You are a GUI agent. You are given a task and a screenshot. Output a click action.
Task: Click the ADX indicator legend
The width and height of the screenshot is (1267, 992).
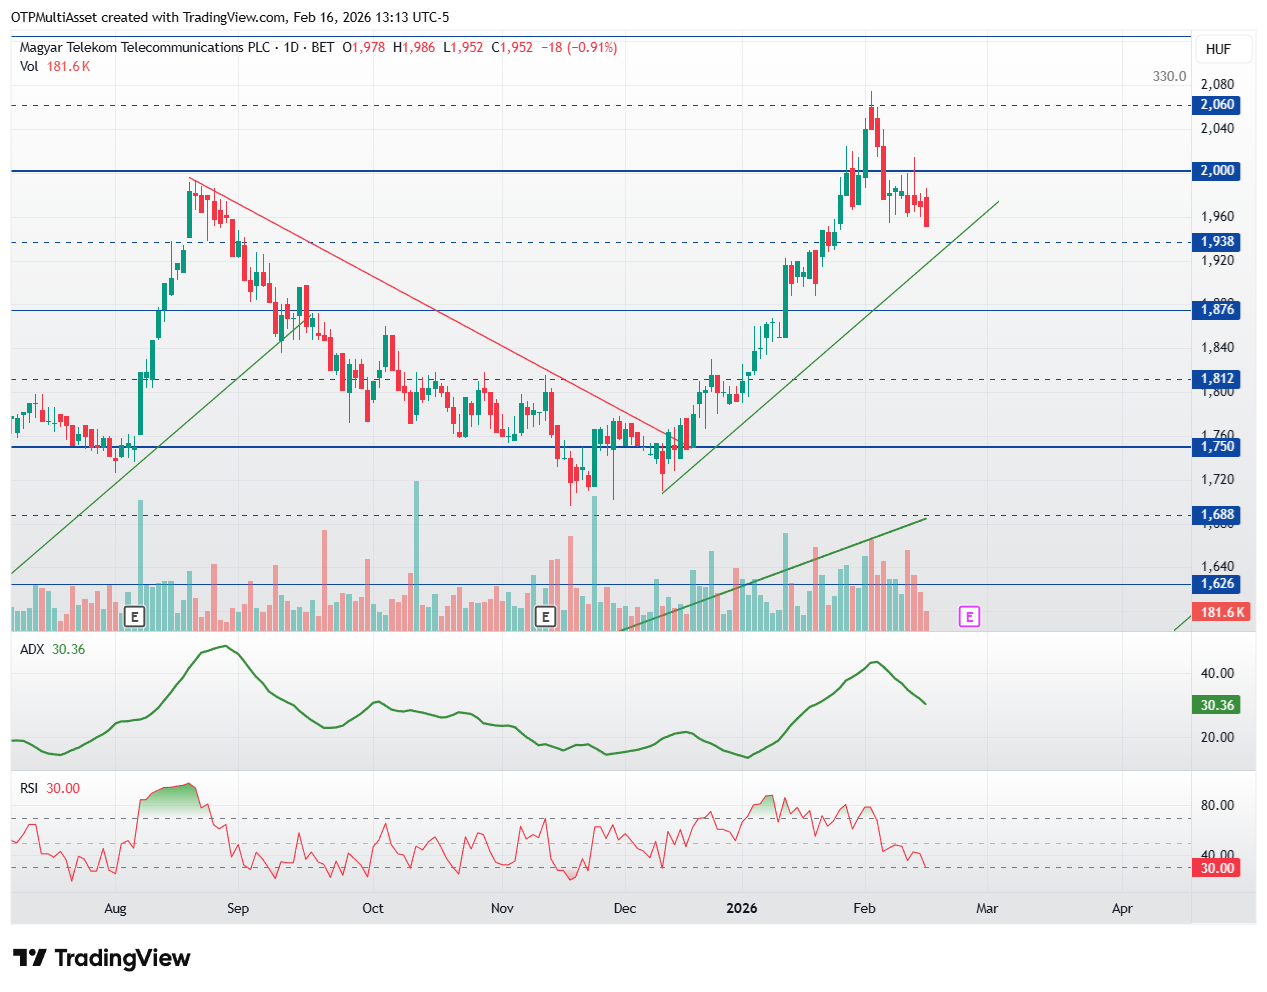[52, 649]
